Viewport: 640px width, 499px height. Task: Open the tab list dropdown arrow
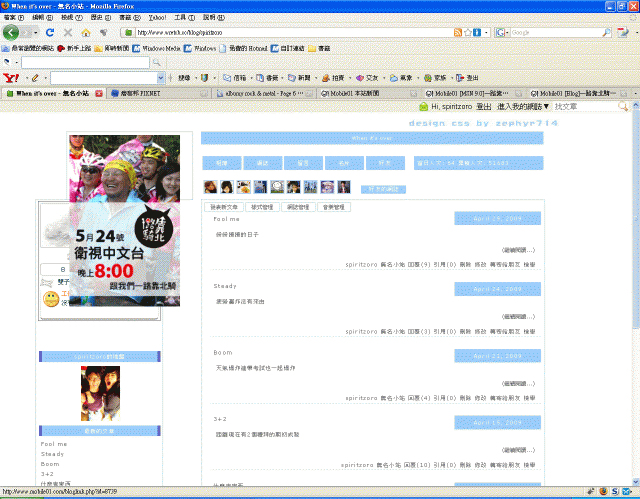[x=636, y=93]
